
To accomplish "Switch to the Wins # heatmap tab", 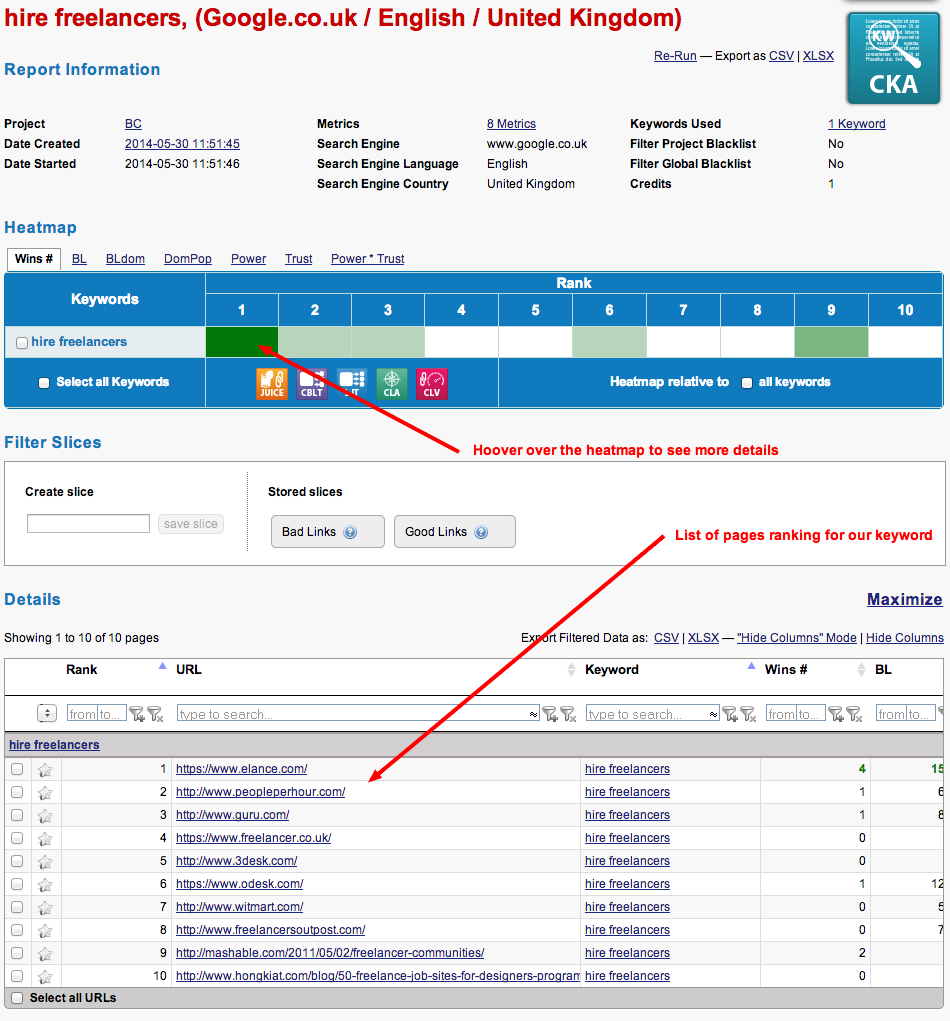I will click(34, 259).
